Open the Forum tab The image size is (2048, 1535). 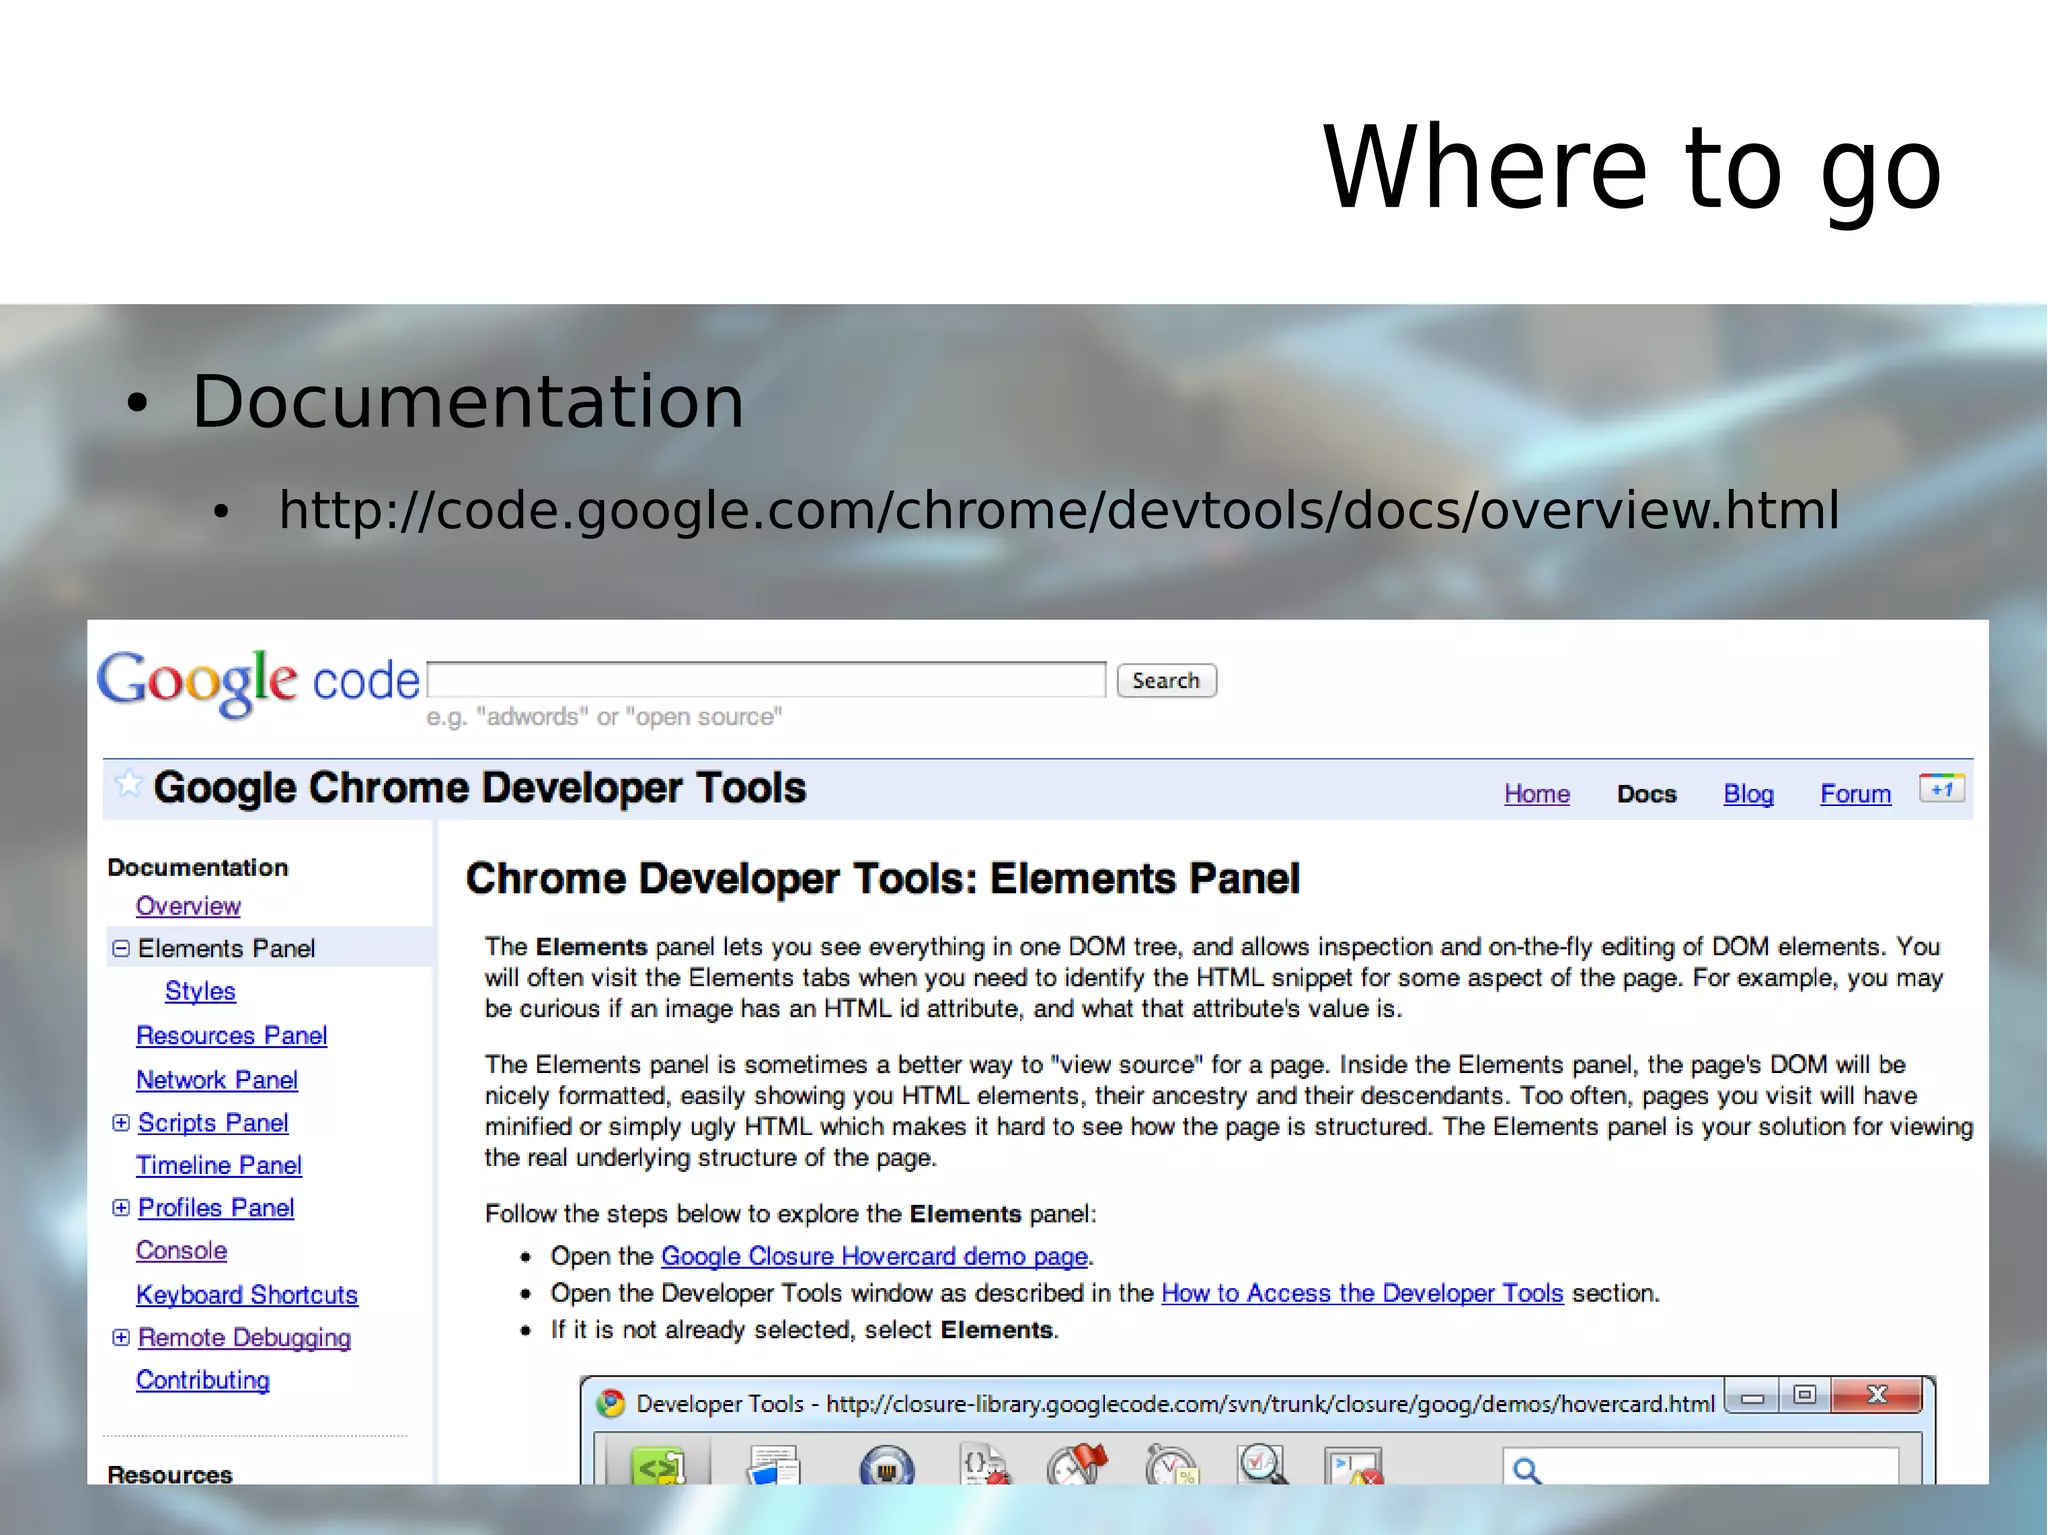[1855, 794]
